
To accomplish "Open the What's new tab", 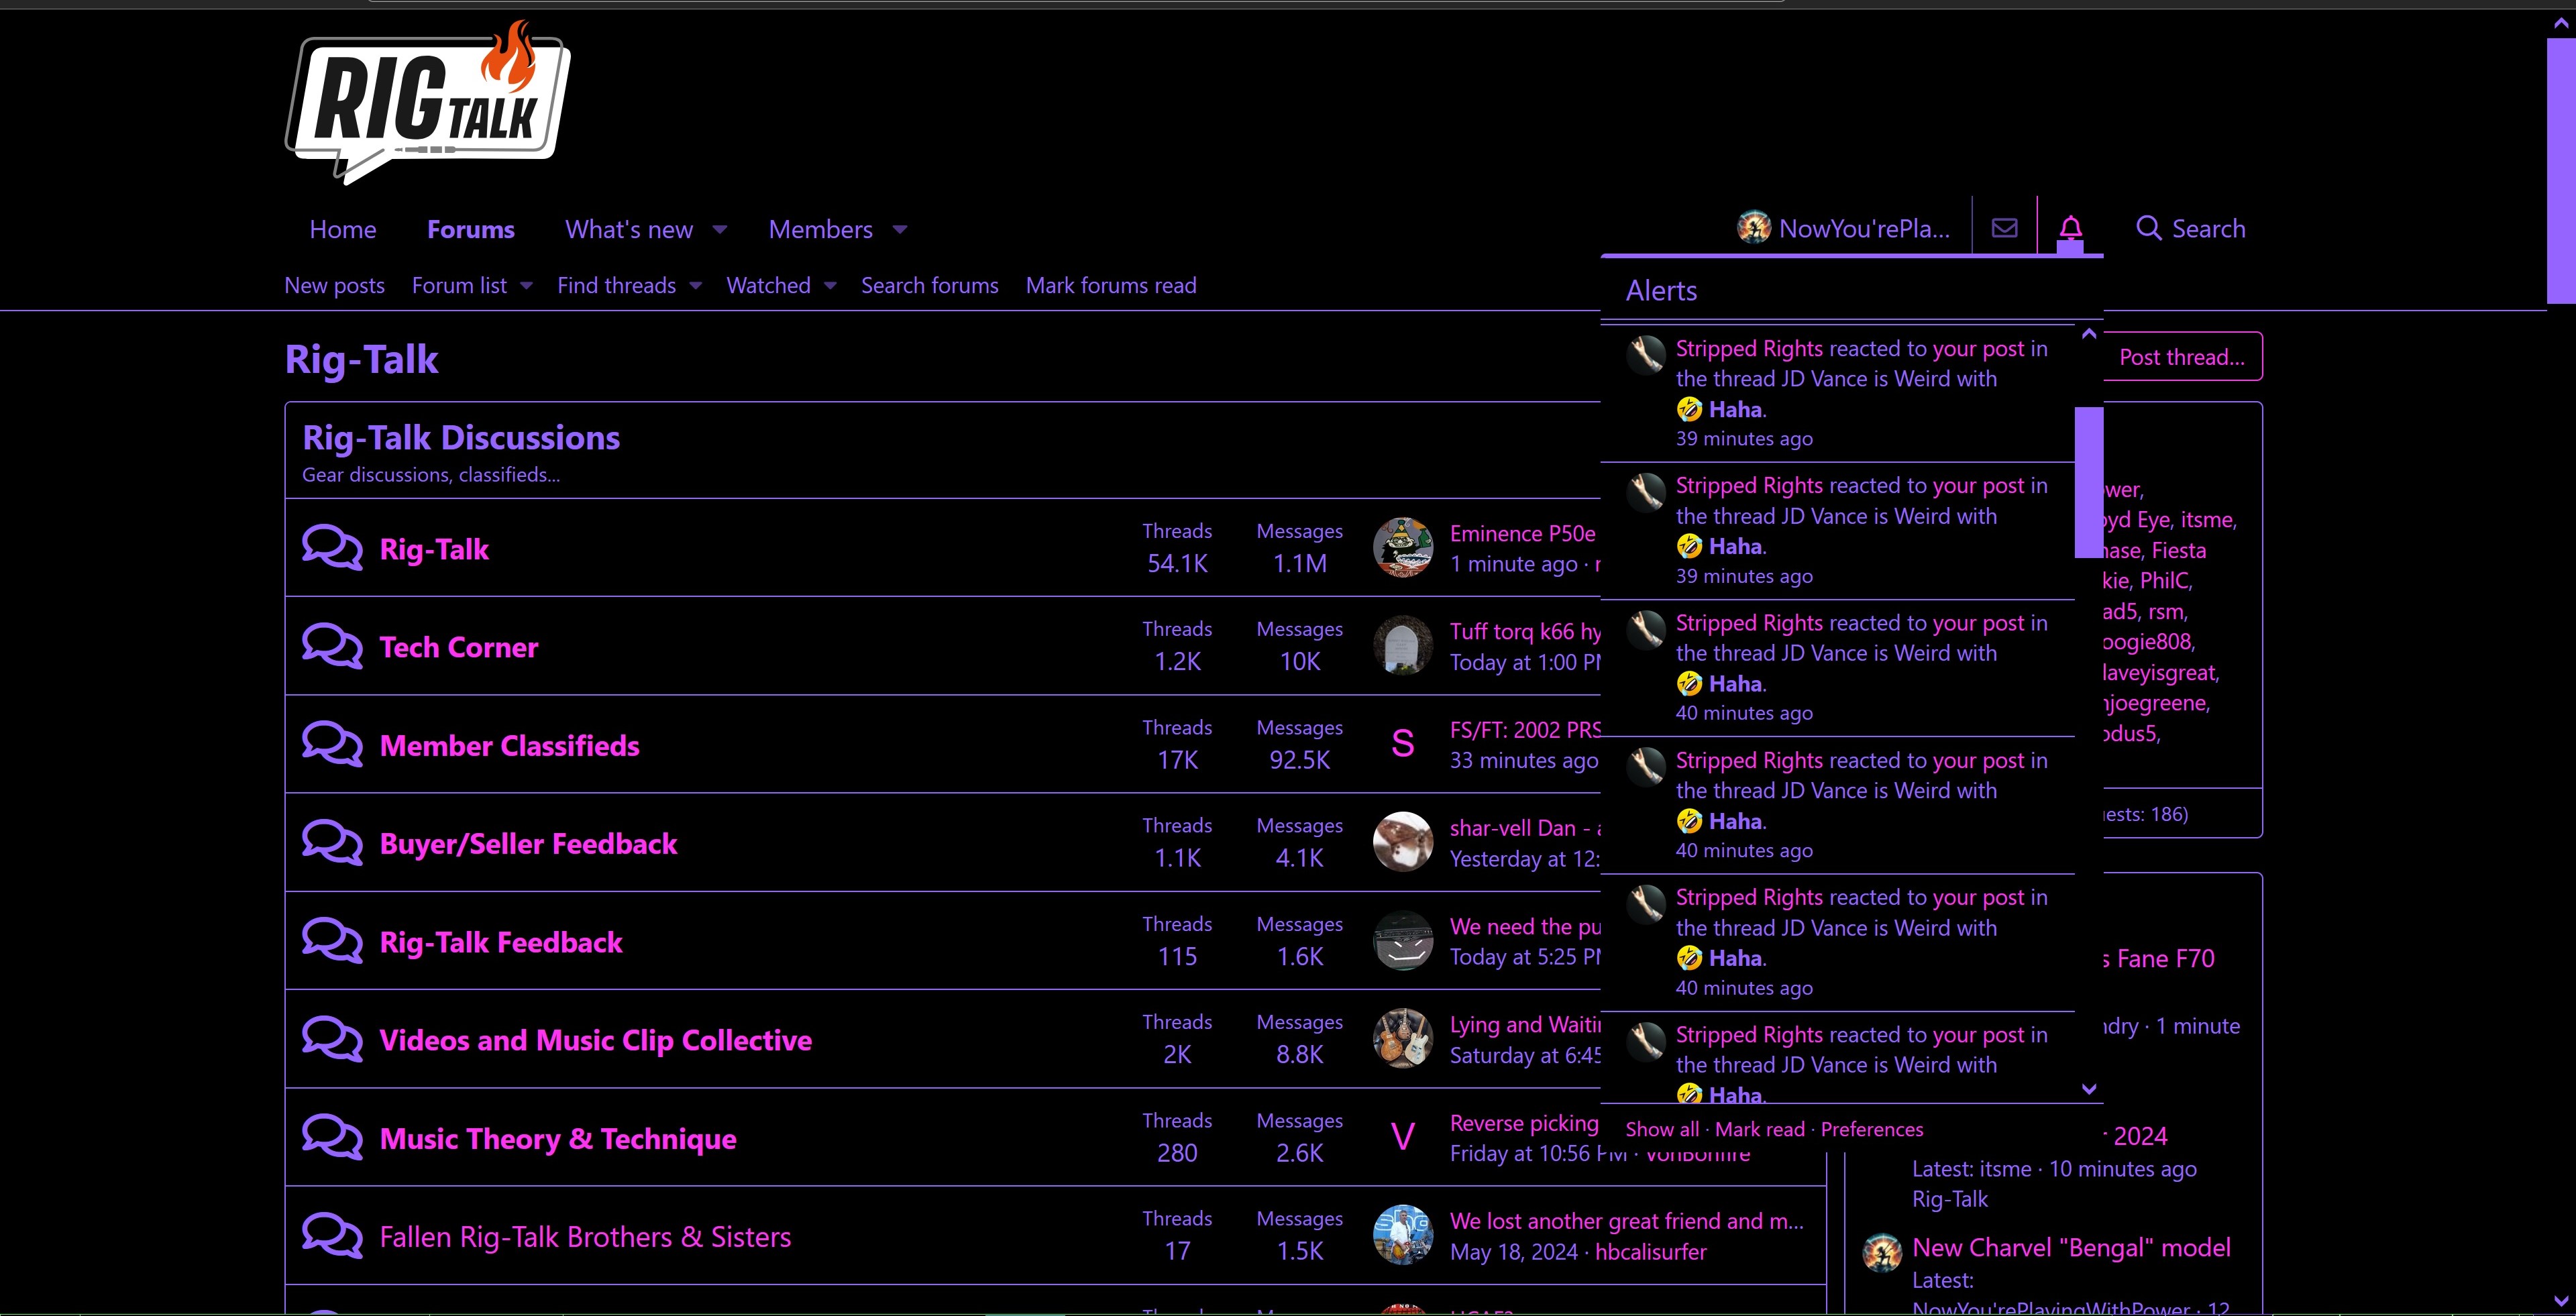I will [629, 229].
